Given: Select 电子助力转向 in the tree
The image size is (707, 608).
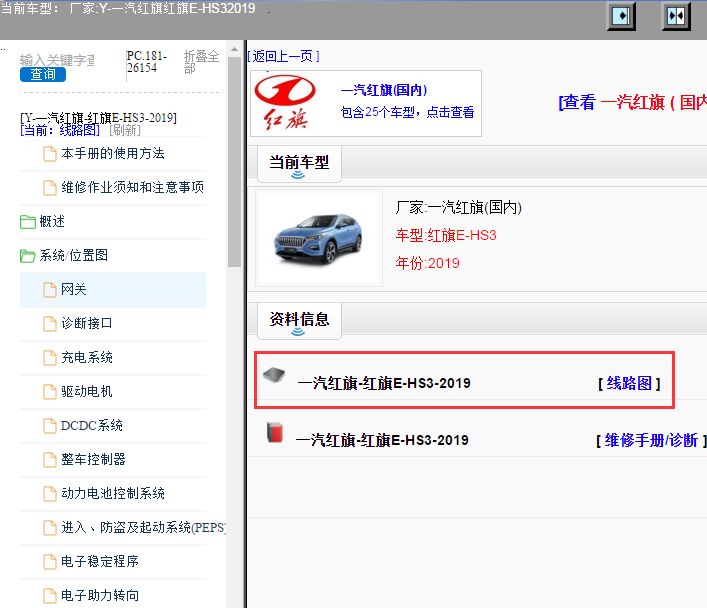Looking at the screenshot, I should 100,595.
